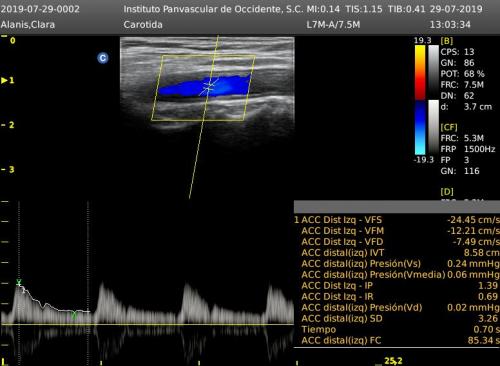Select the [B] mode parameter header
Viewport: 500px width, 366px height.
(x=447, y=41)
